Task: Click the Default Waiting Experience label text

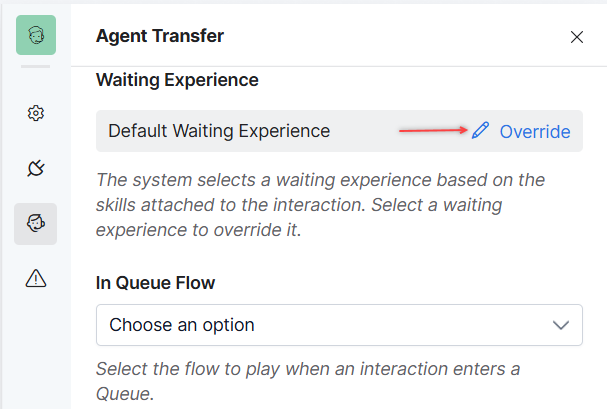Action: click(219, 131)
